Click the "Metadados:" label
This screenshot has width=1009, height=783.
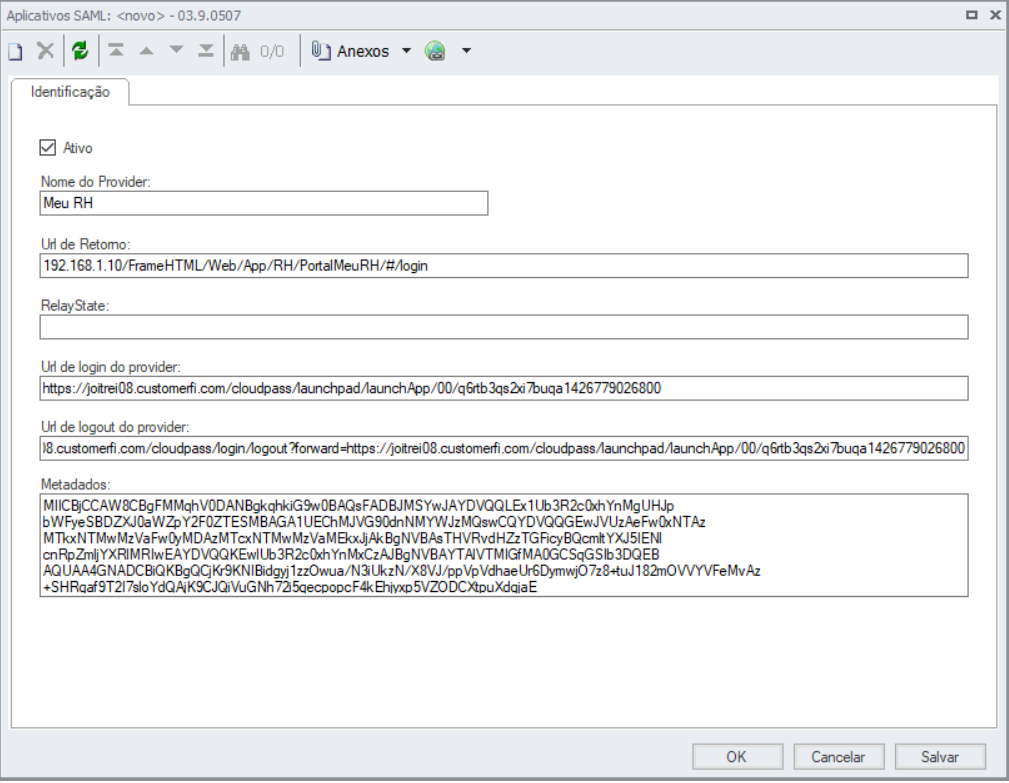[76, 484]
